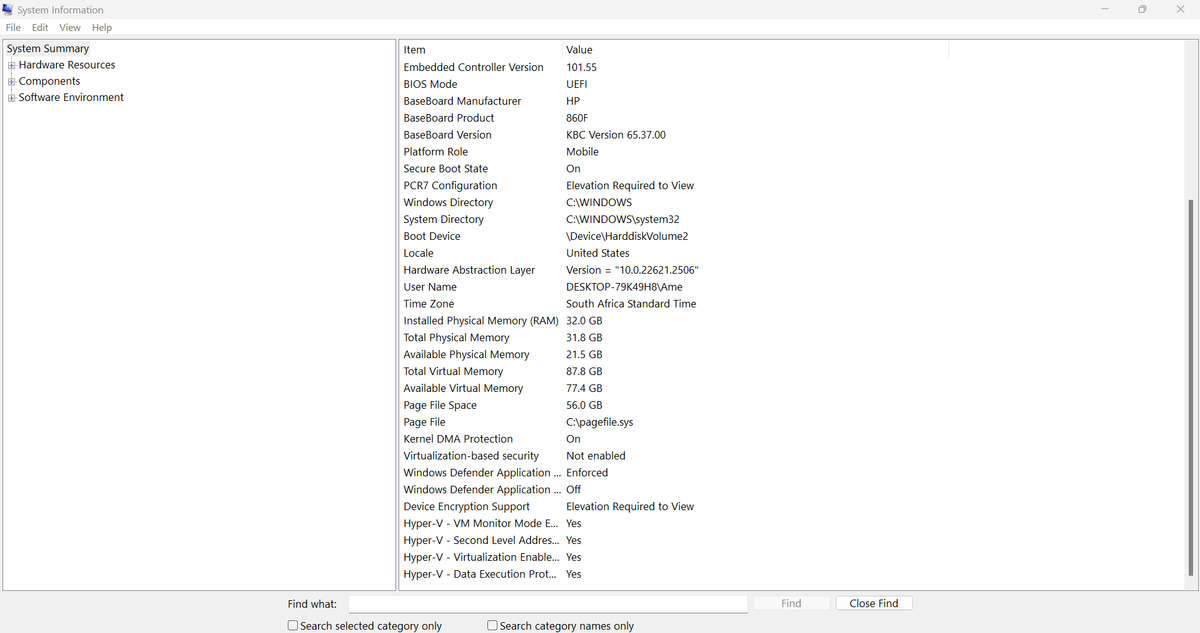This screenshot has width=1200, height=633.
Task: Open the Help menu
Action: tap(101, 27)
